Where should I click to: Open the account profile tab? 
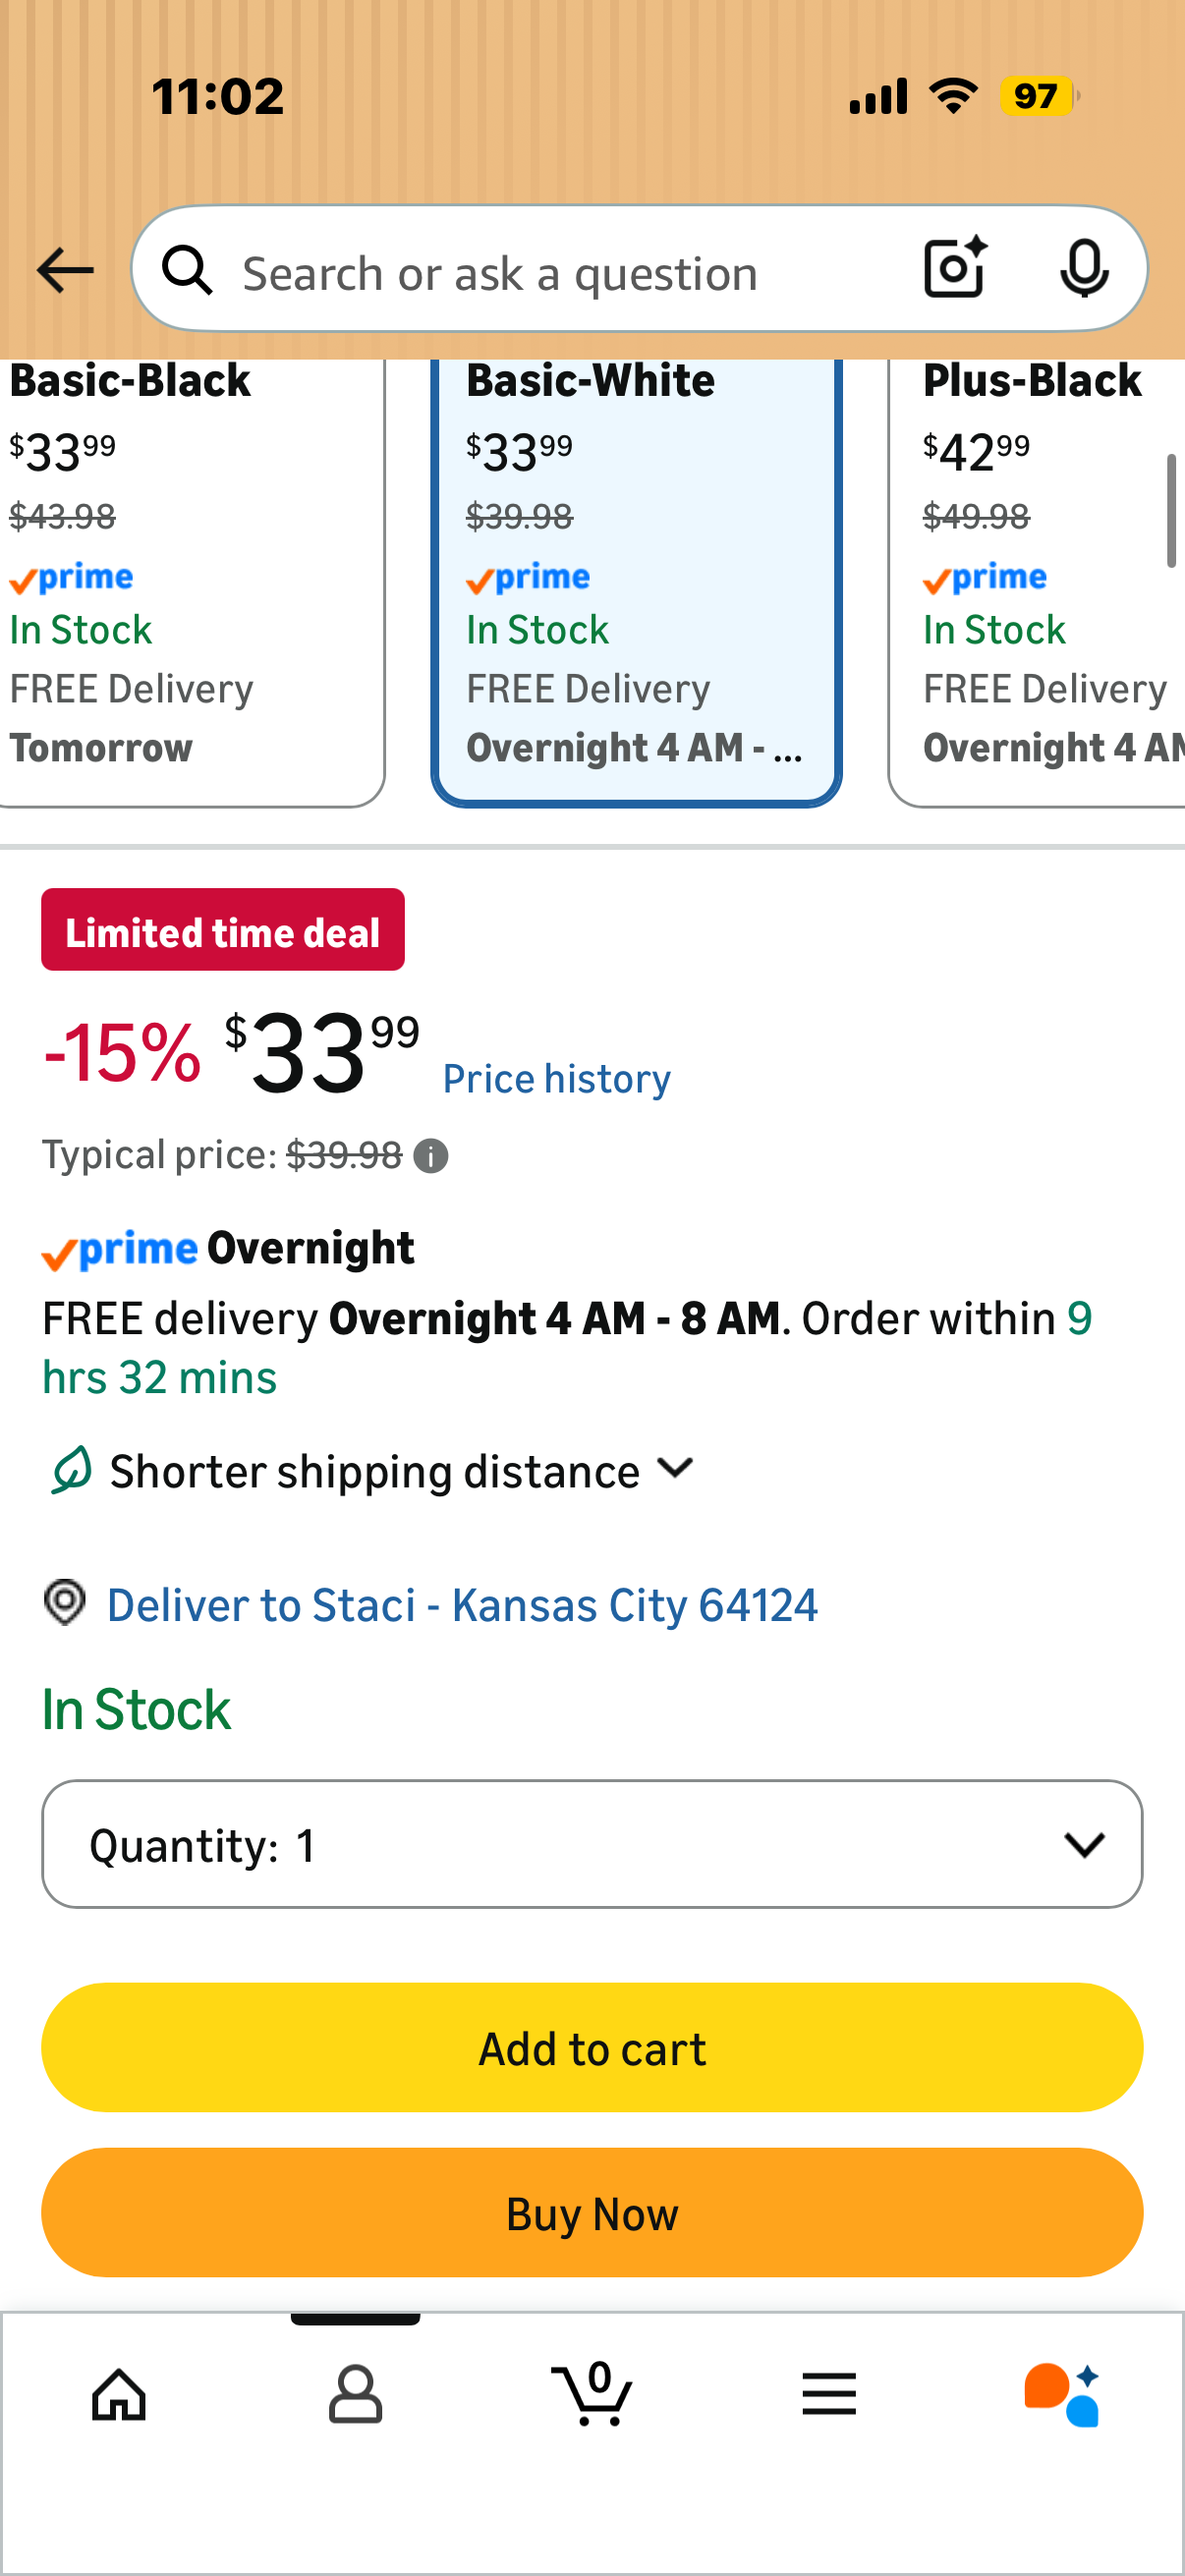355,2395
